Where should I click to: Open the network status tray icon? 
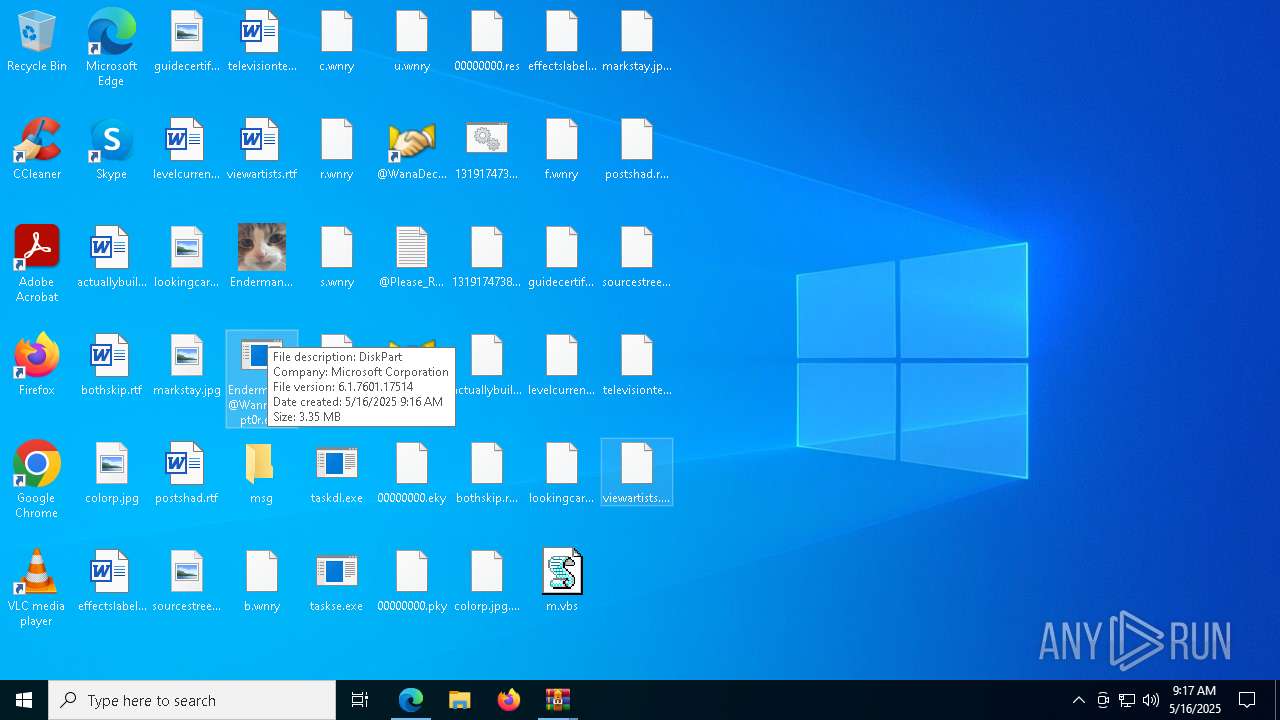coord(1127,700)
